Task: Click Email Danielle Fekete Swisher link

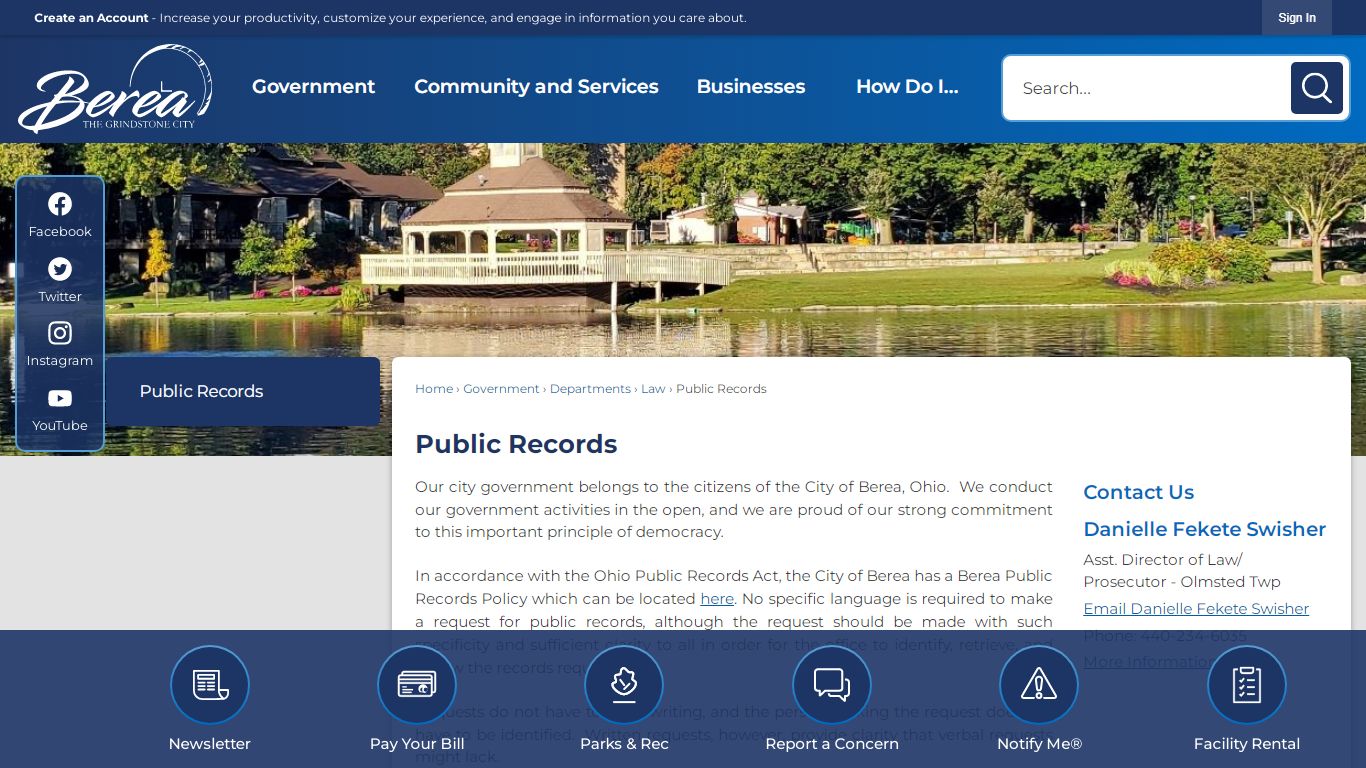Action: (x=1196, y=609)
